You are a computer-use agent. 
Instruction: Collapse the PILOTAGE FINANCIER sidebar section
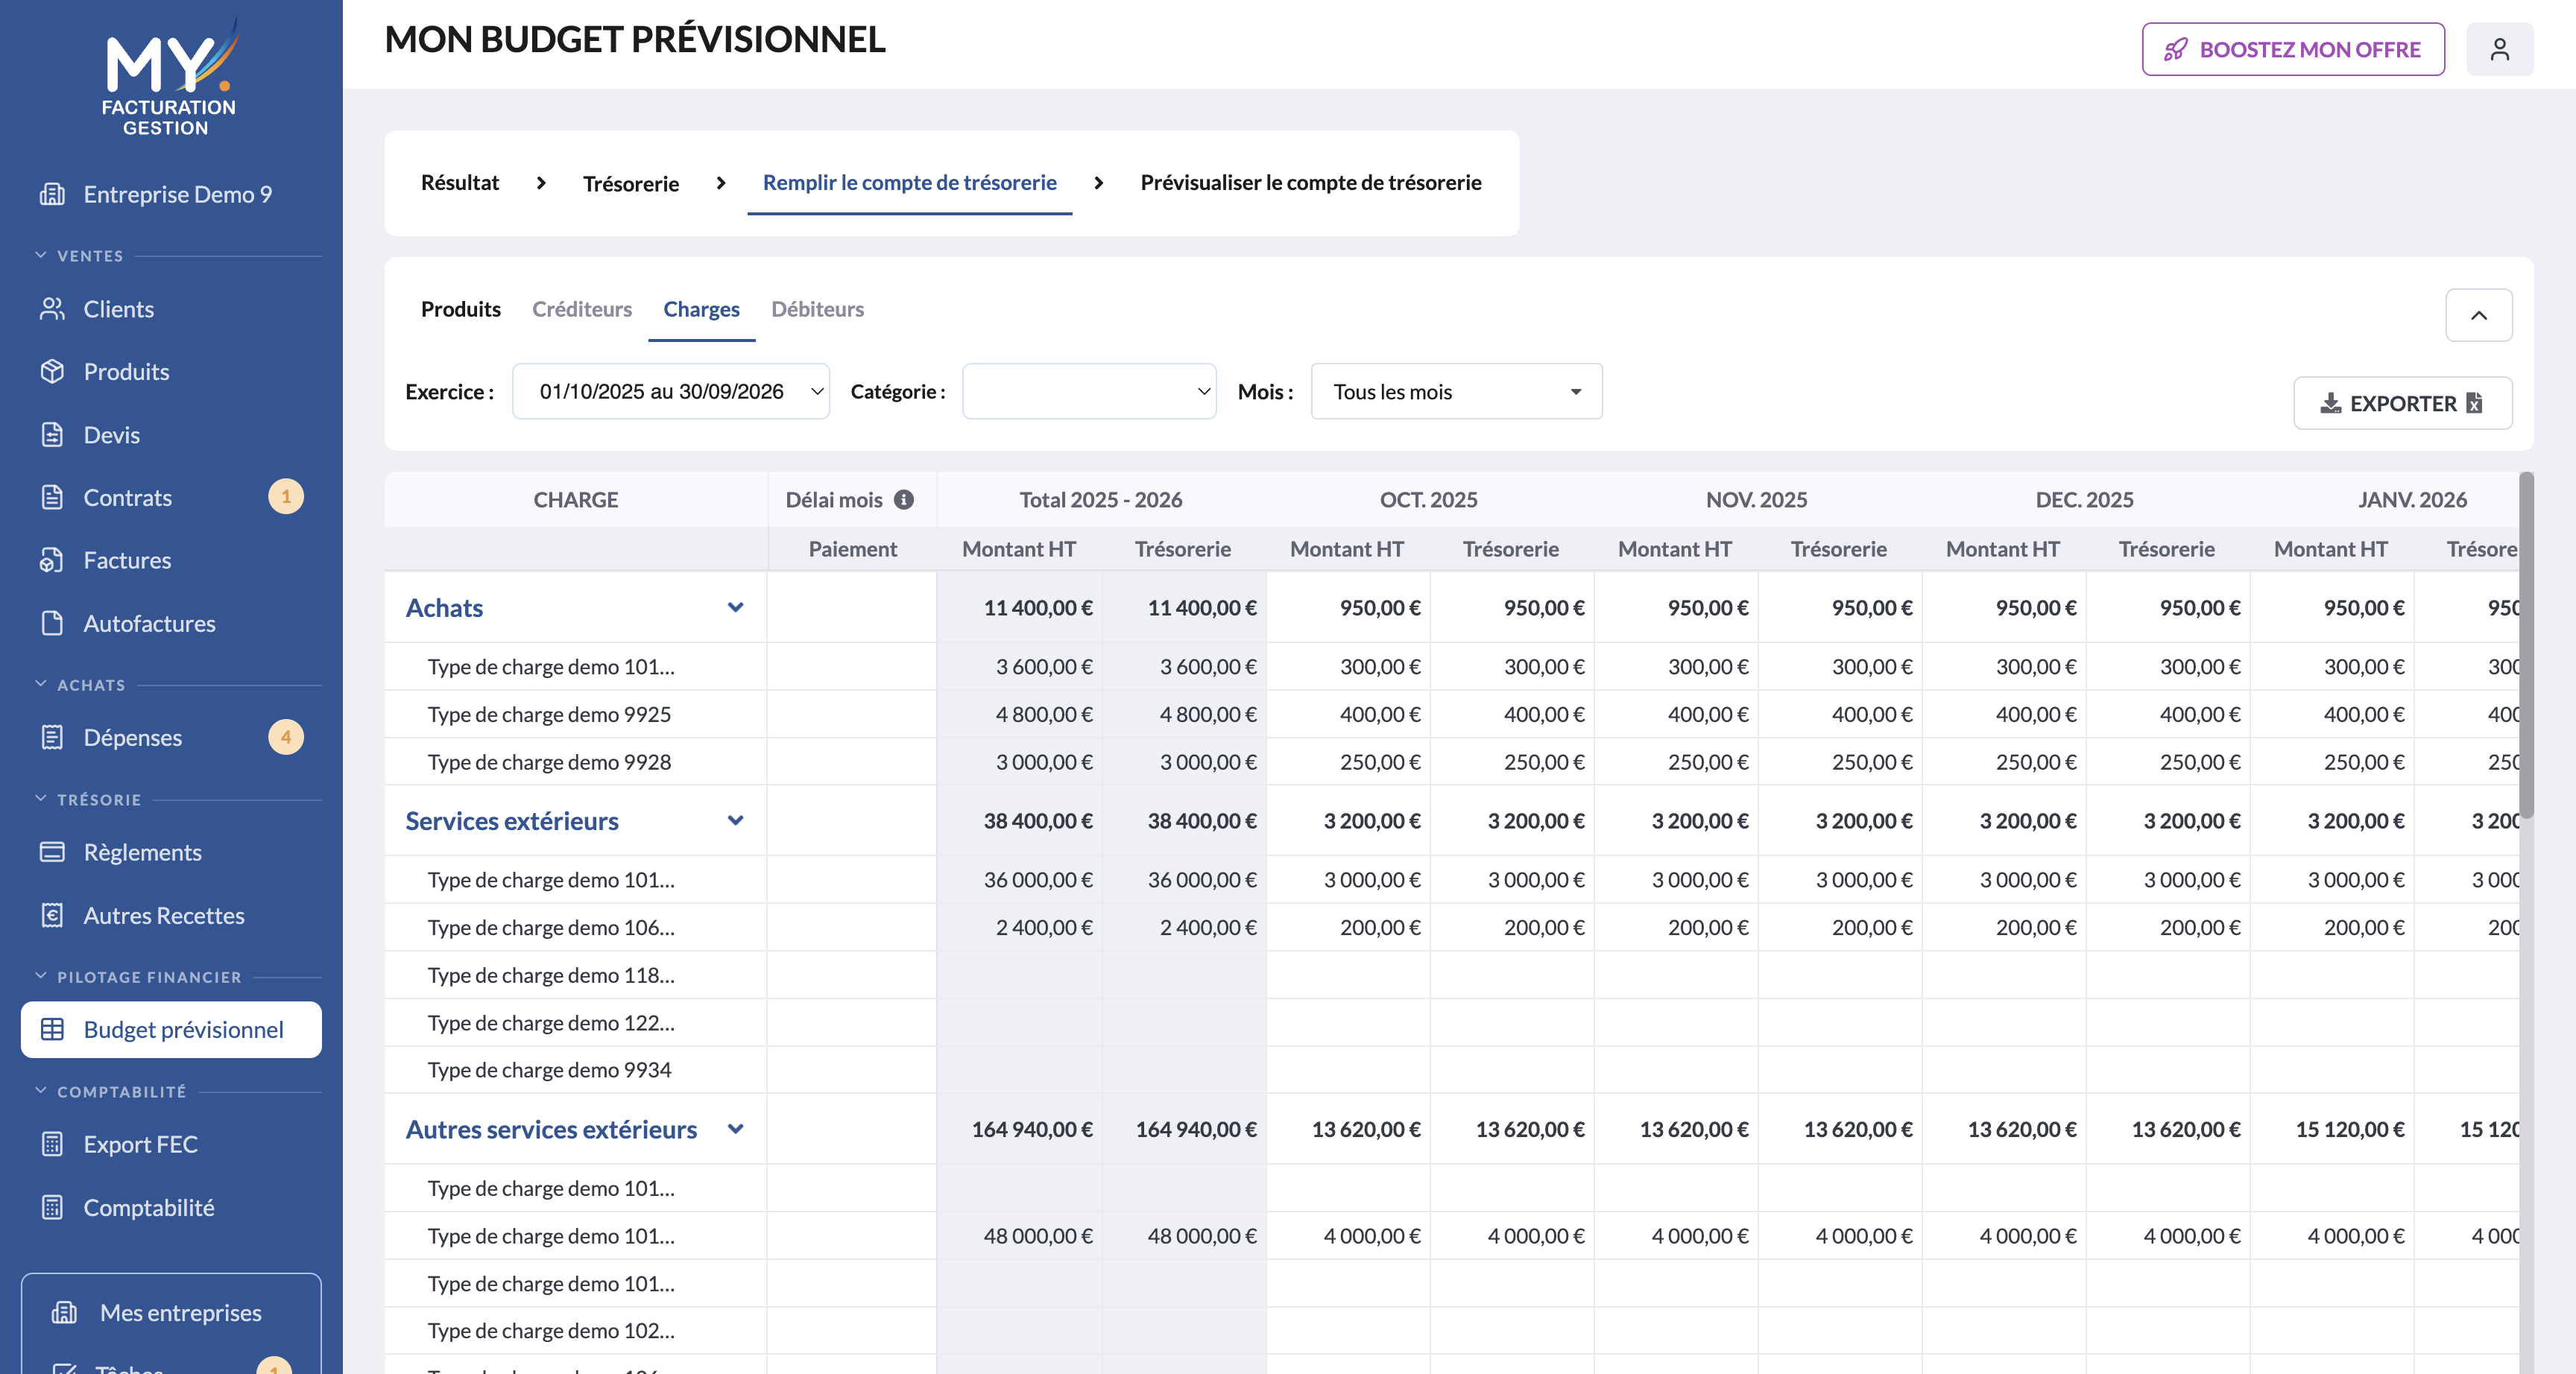point(41,976)
